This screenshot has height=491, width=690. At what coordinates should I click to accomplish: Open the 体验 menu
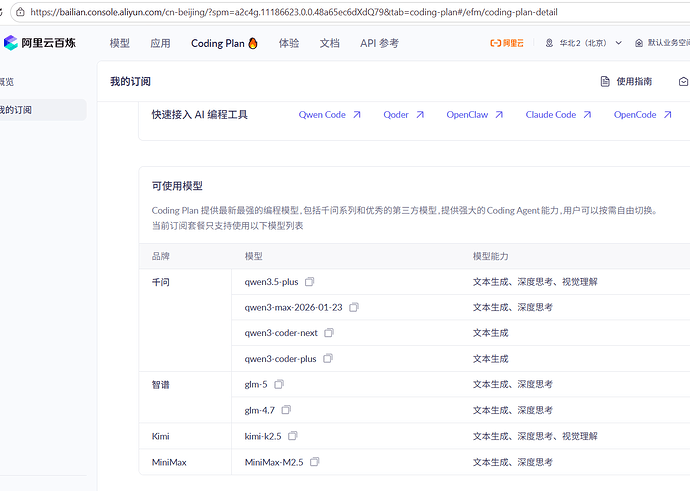point(289,43)
